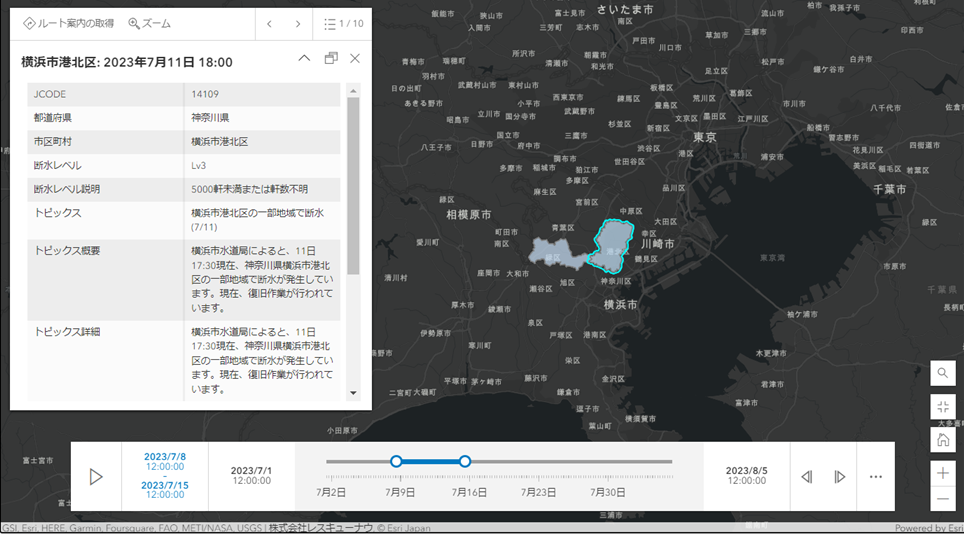
Task: Step time slider to previous interval
Action: coord(806,477)
